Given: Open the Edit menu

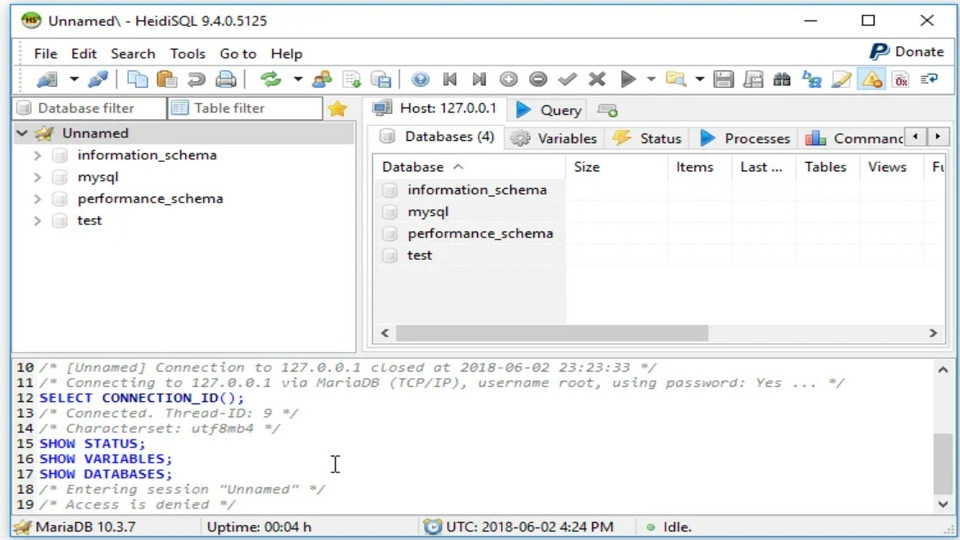Looking at the screenshot, I should (x=84, y=54).
